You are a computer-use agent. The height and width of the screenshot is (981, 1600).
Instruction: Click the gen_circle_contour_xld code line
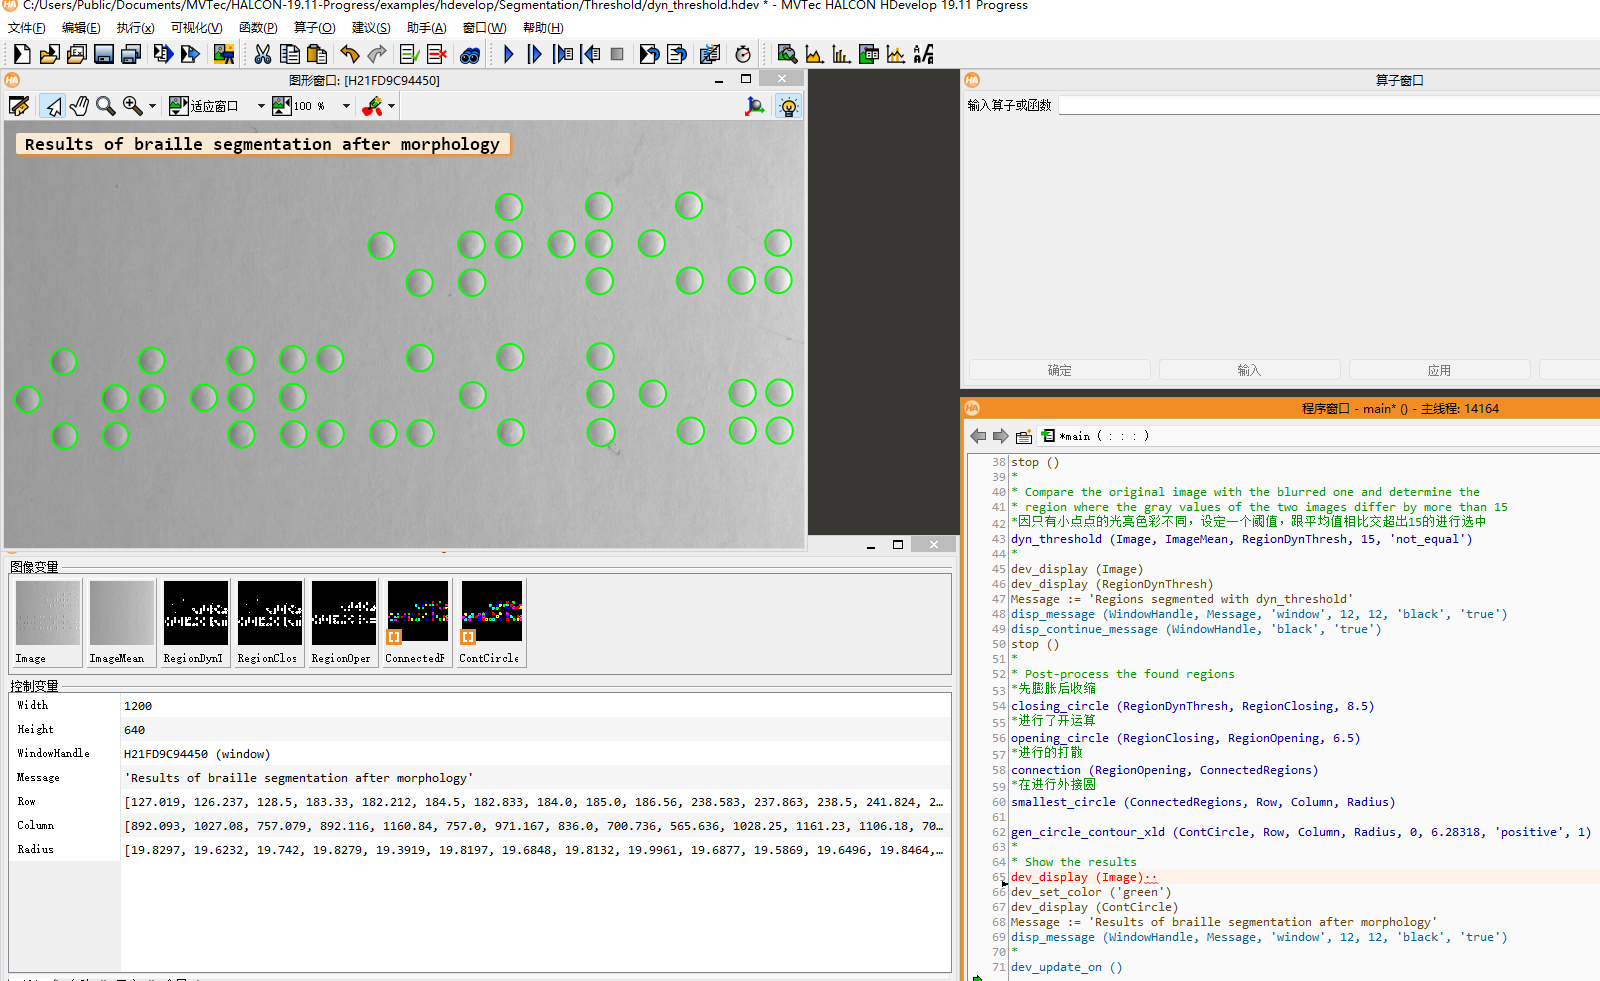1300,832
